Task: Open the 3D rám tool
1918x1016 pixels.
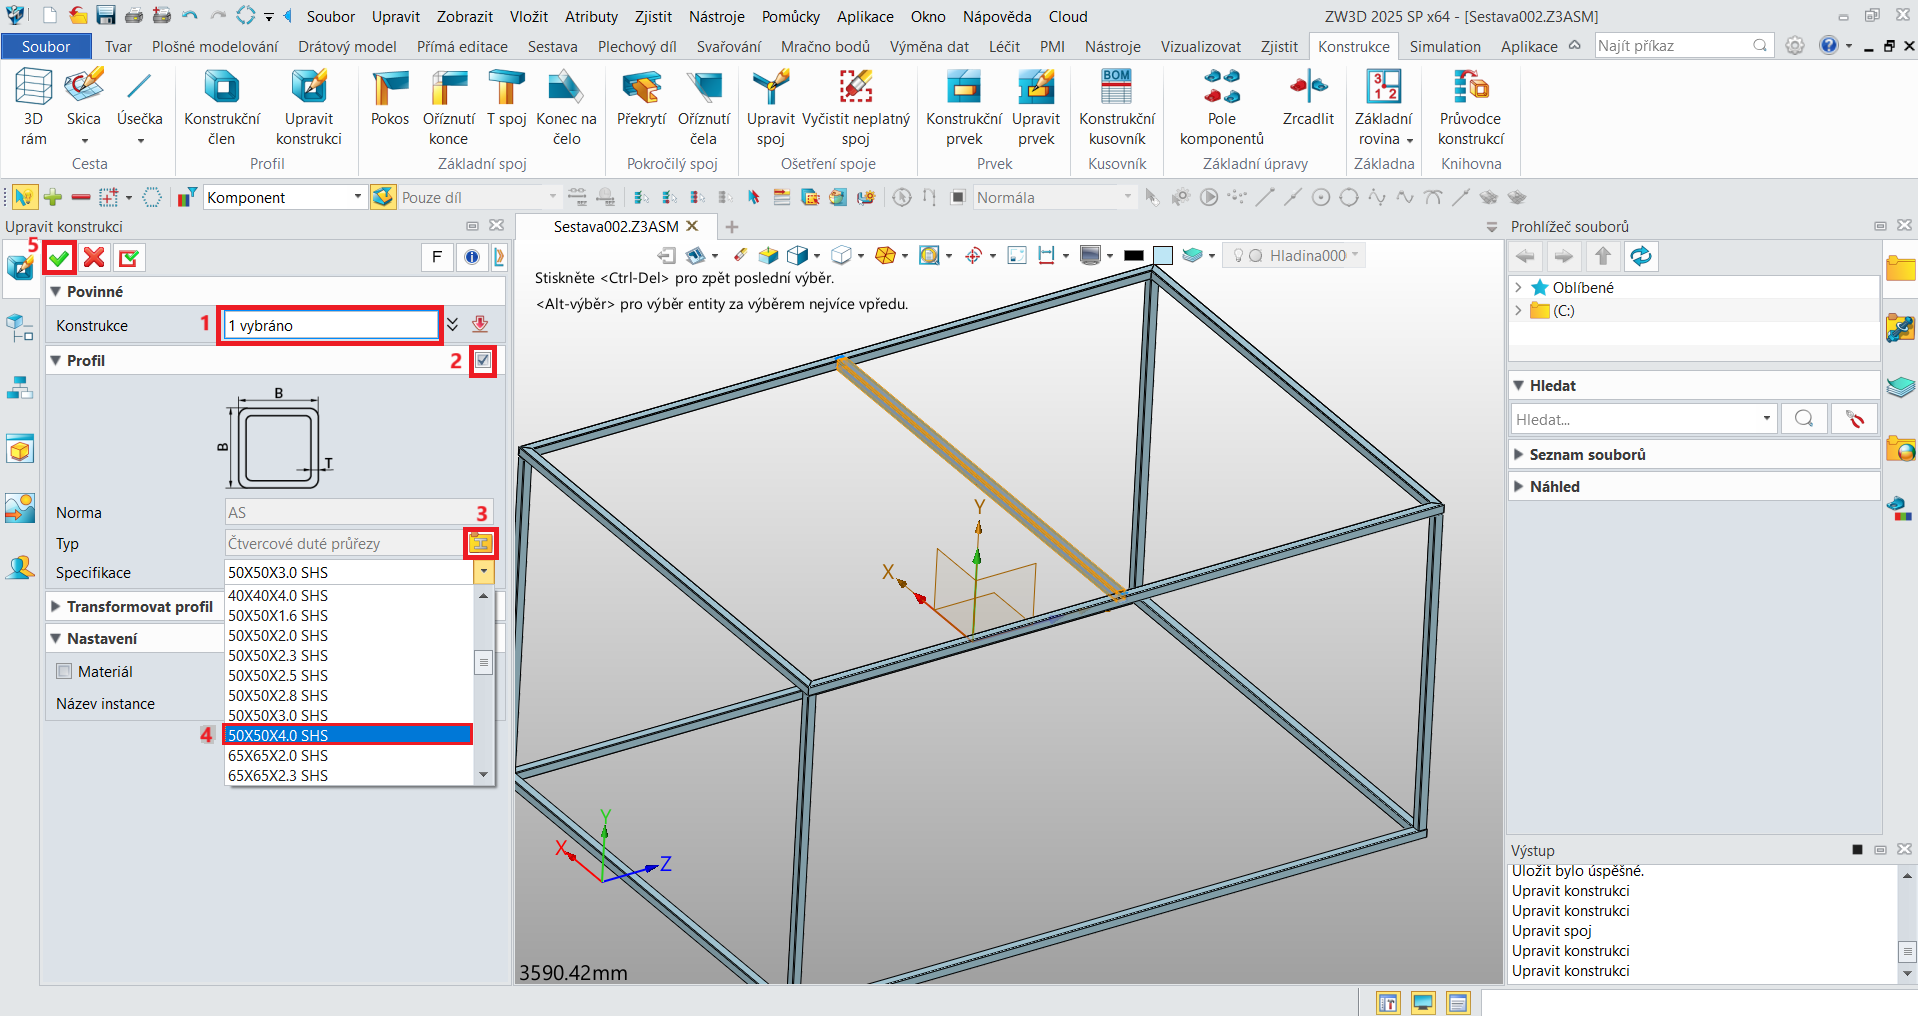Action: (33, 107)
